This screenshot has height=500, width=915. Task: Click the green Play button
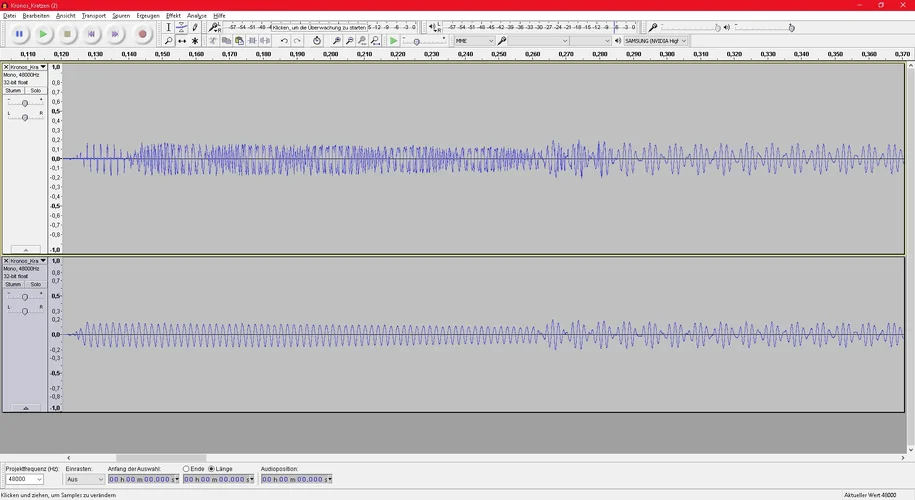(x=43, y=34)
